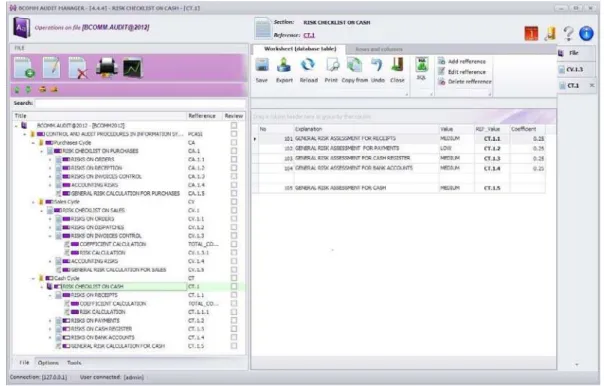
Task: Click the Print icon
Action: click(x=331, y=65)
